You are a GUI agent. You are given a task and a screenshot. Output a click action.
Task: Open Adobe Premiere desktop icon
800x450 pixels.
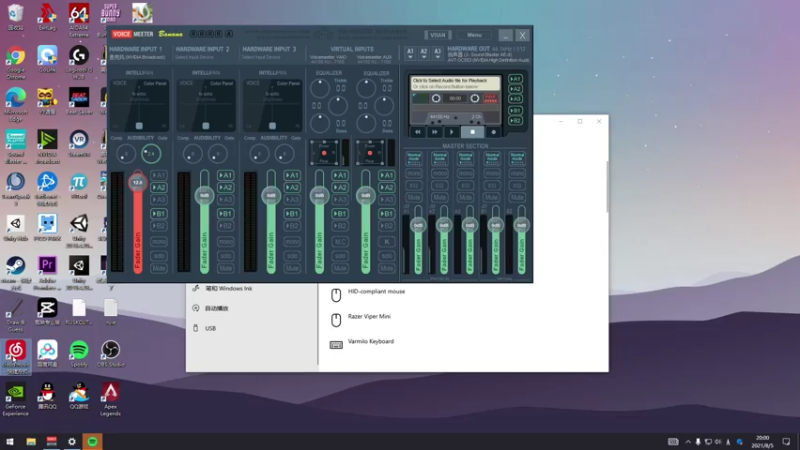47,273
